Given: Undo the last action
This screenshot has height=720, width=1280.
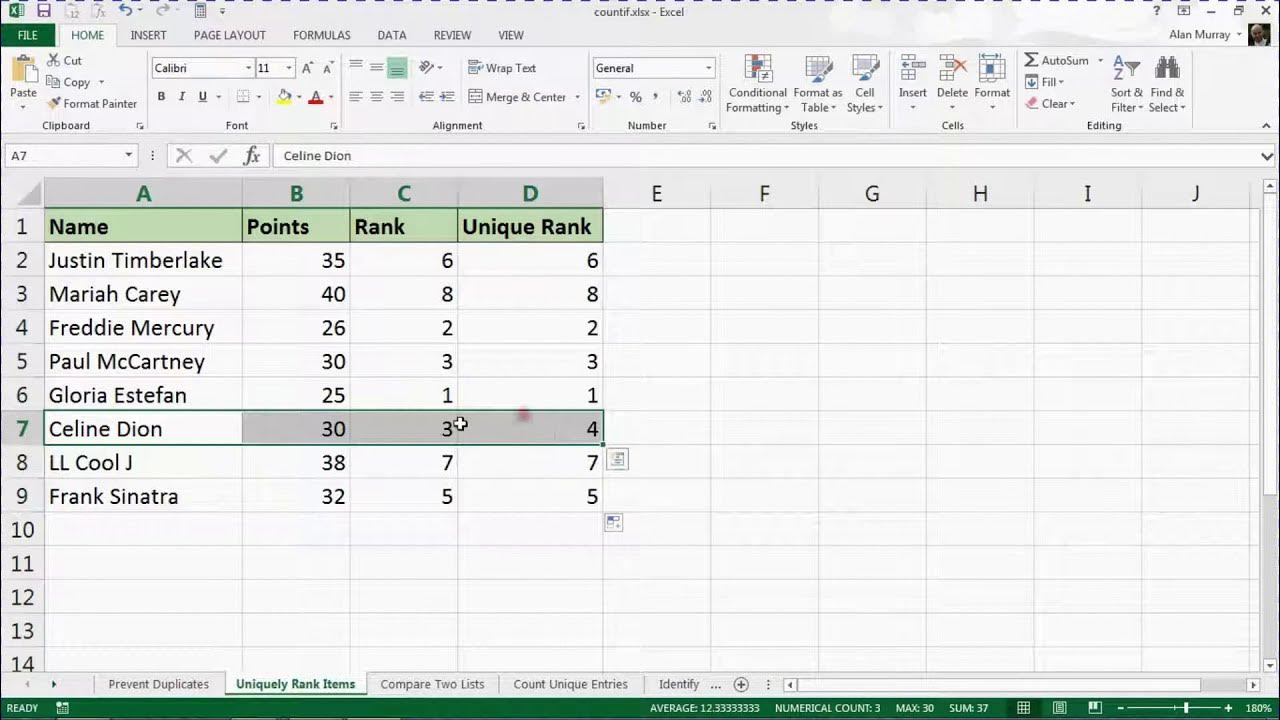Looking at the screenshot, I should [x=124, y=10].
